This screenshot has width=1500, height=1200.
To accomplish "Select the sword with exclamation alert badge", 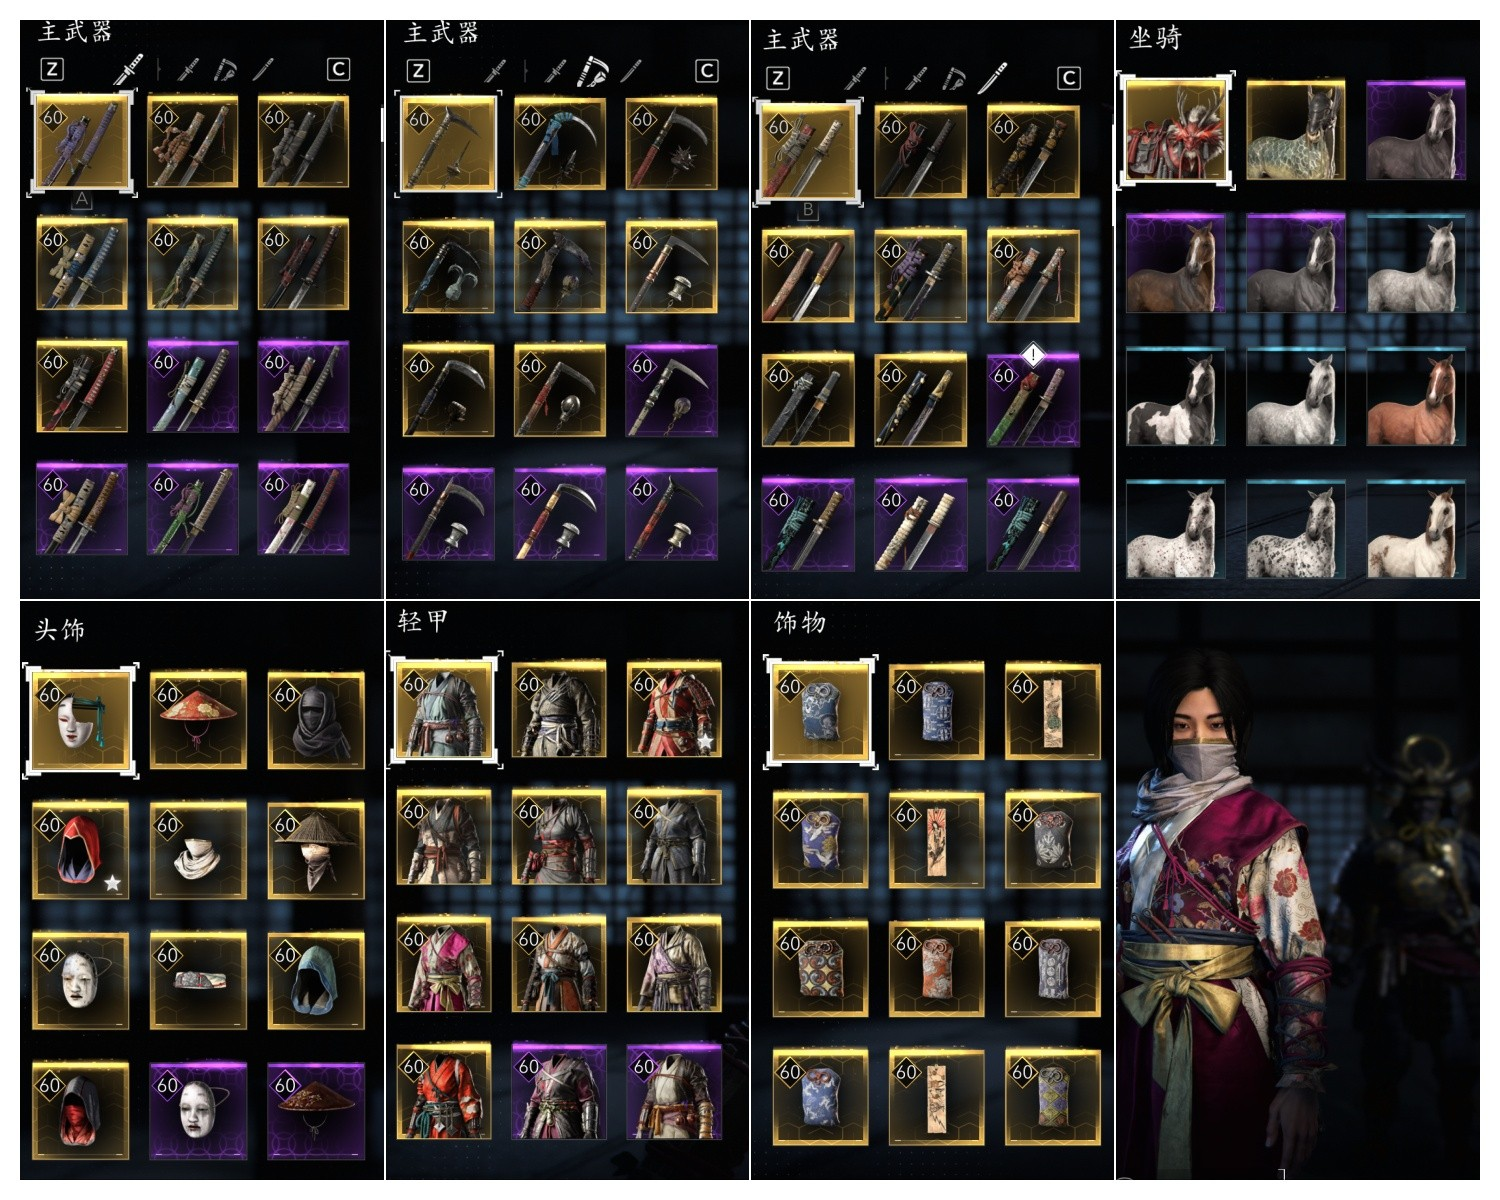I will pyautogui.click(x=1033, y=400).
